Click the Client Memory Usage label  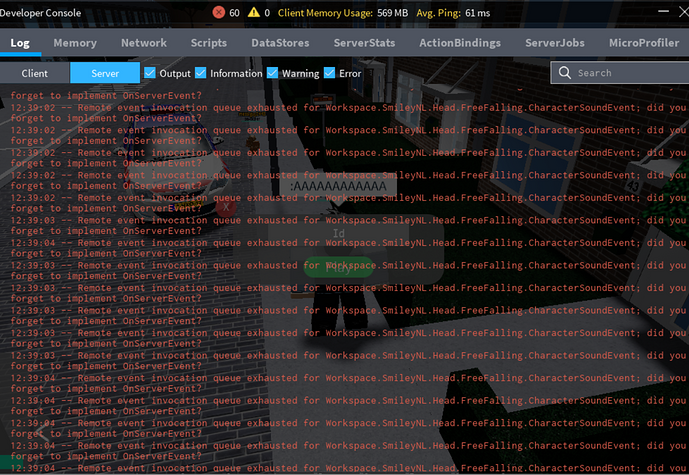point(325,13)
